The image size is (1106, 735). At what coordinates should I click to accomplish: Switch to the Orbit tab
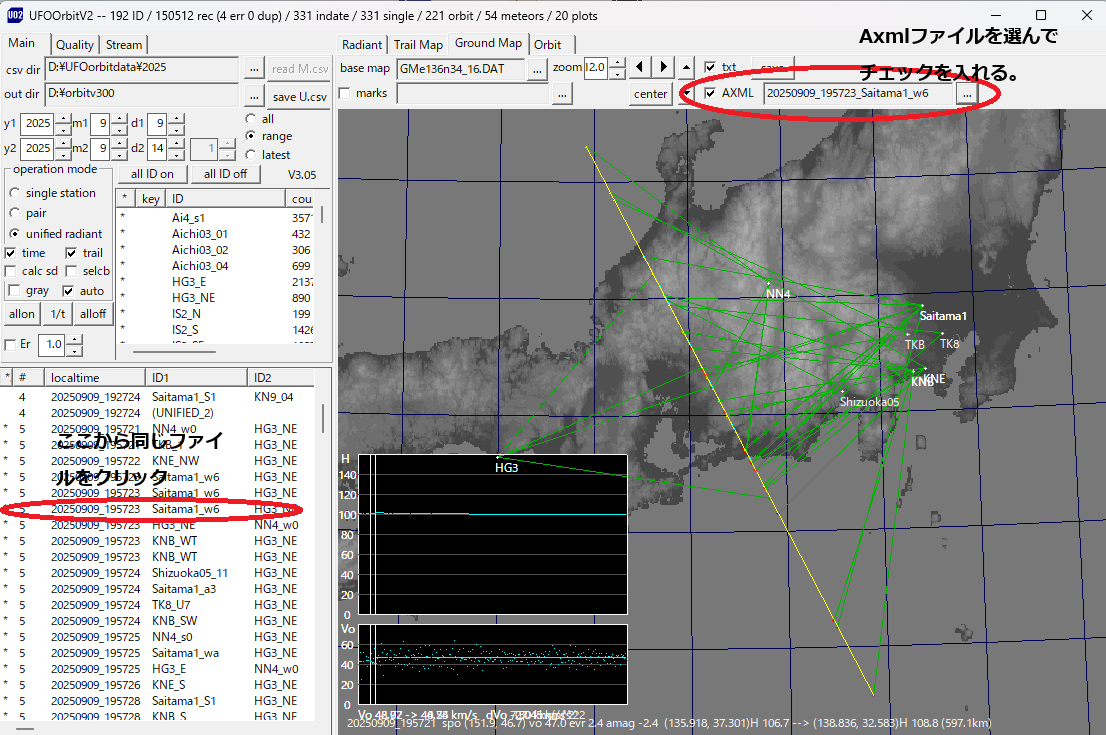pyautogui.click(x=547, y=44)
